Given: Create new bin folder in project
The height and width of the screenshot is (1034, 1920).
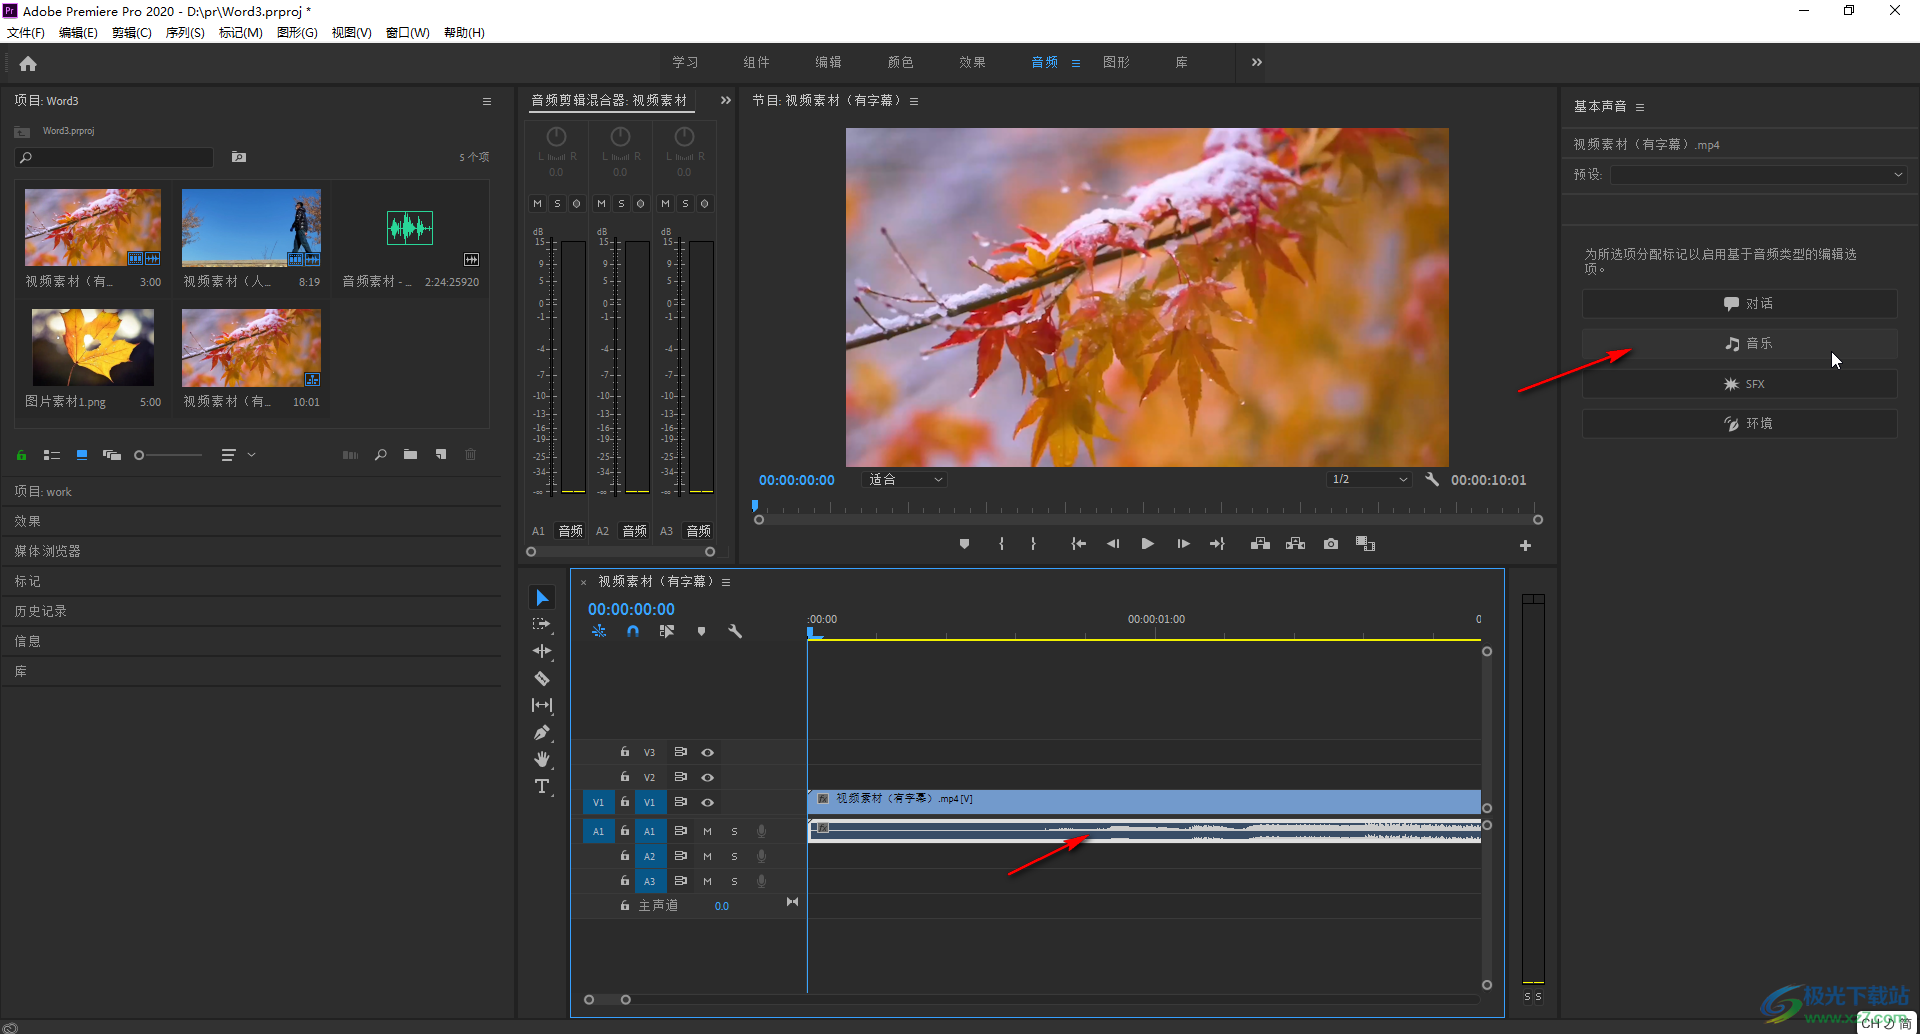Looking at the screenshot, I should (410, 455).
